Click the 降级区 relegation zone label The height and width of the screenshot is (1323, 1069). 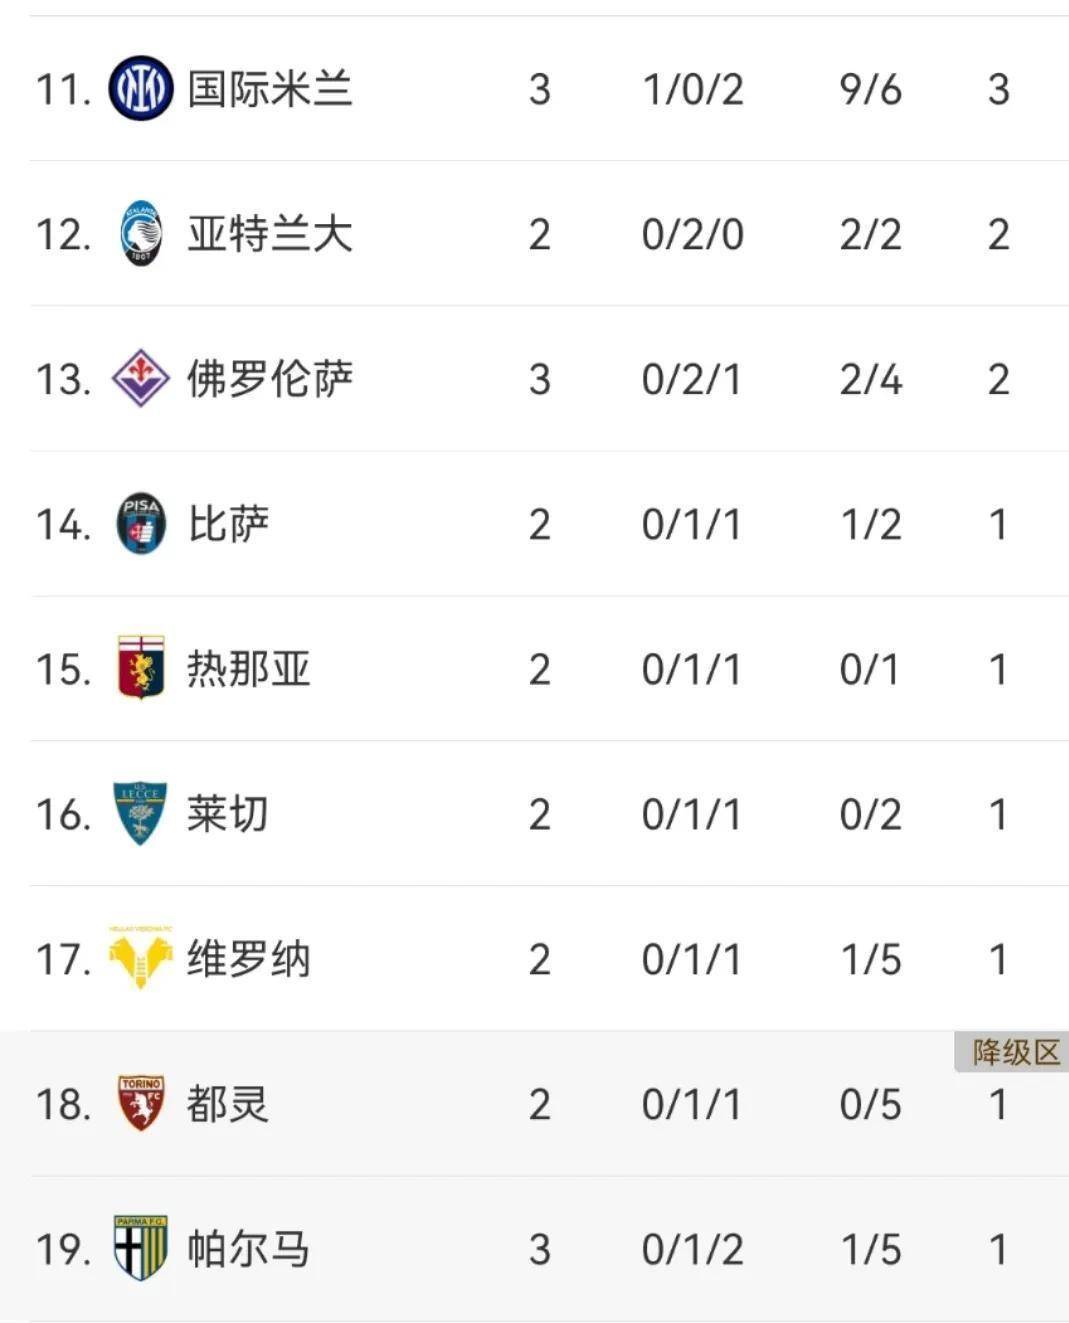(x=1014, y=1053)
